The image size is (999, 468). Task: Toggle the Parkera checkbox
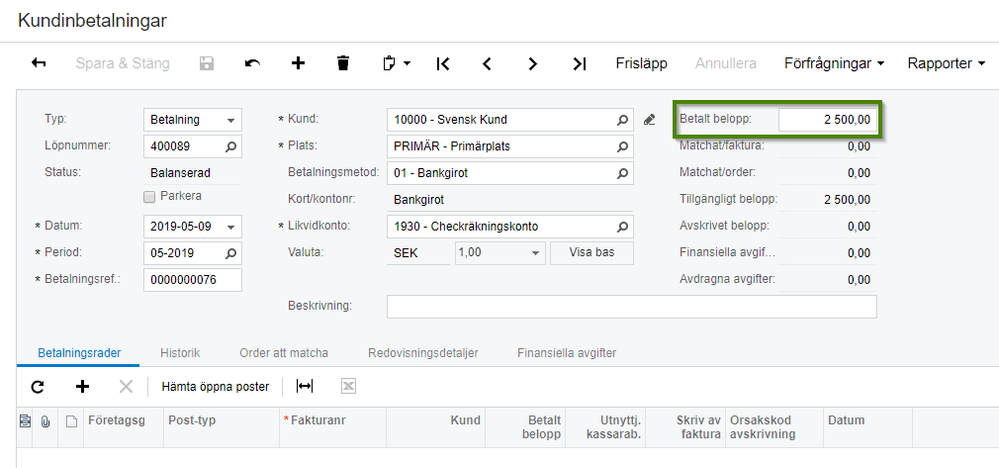tap(151, 196)
